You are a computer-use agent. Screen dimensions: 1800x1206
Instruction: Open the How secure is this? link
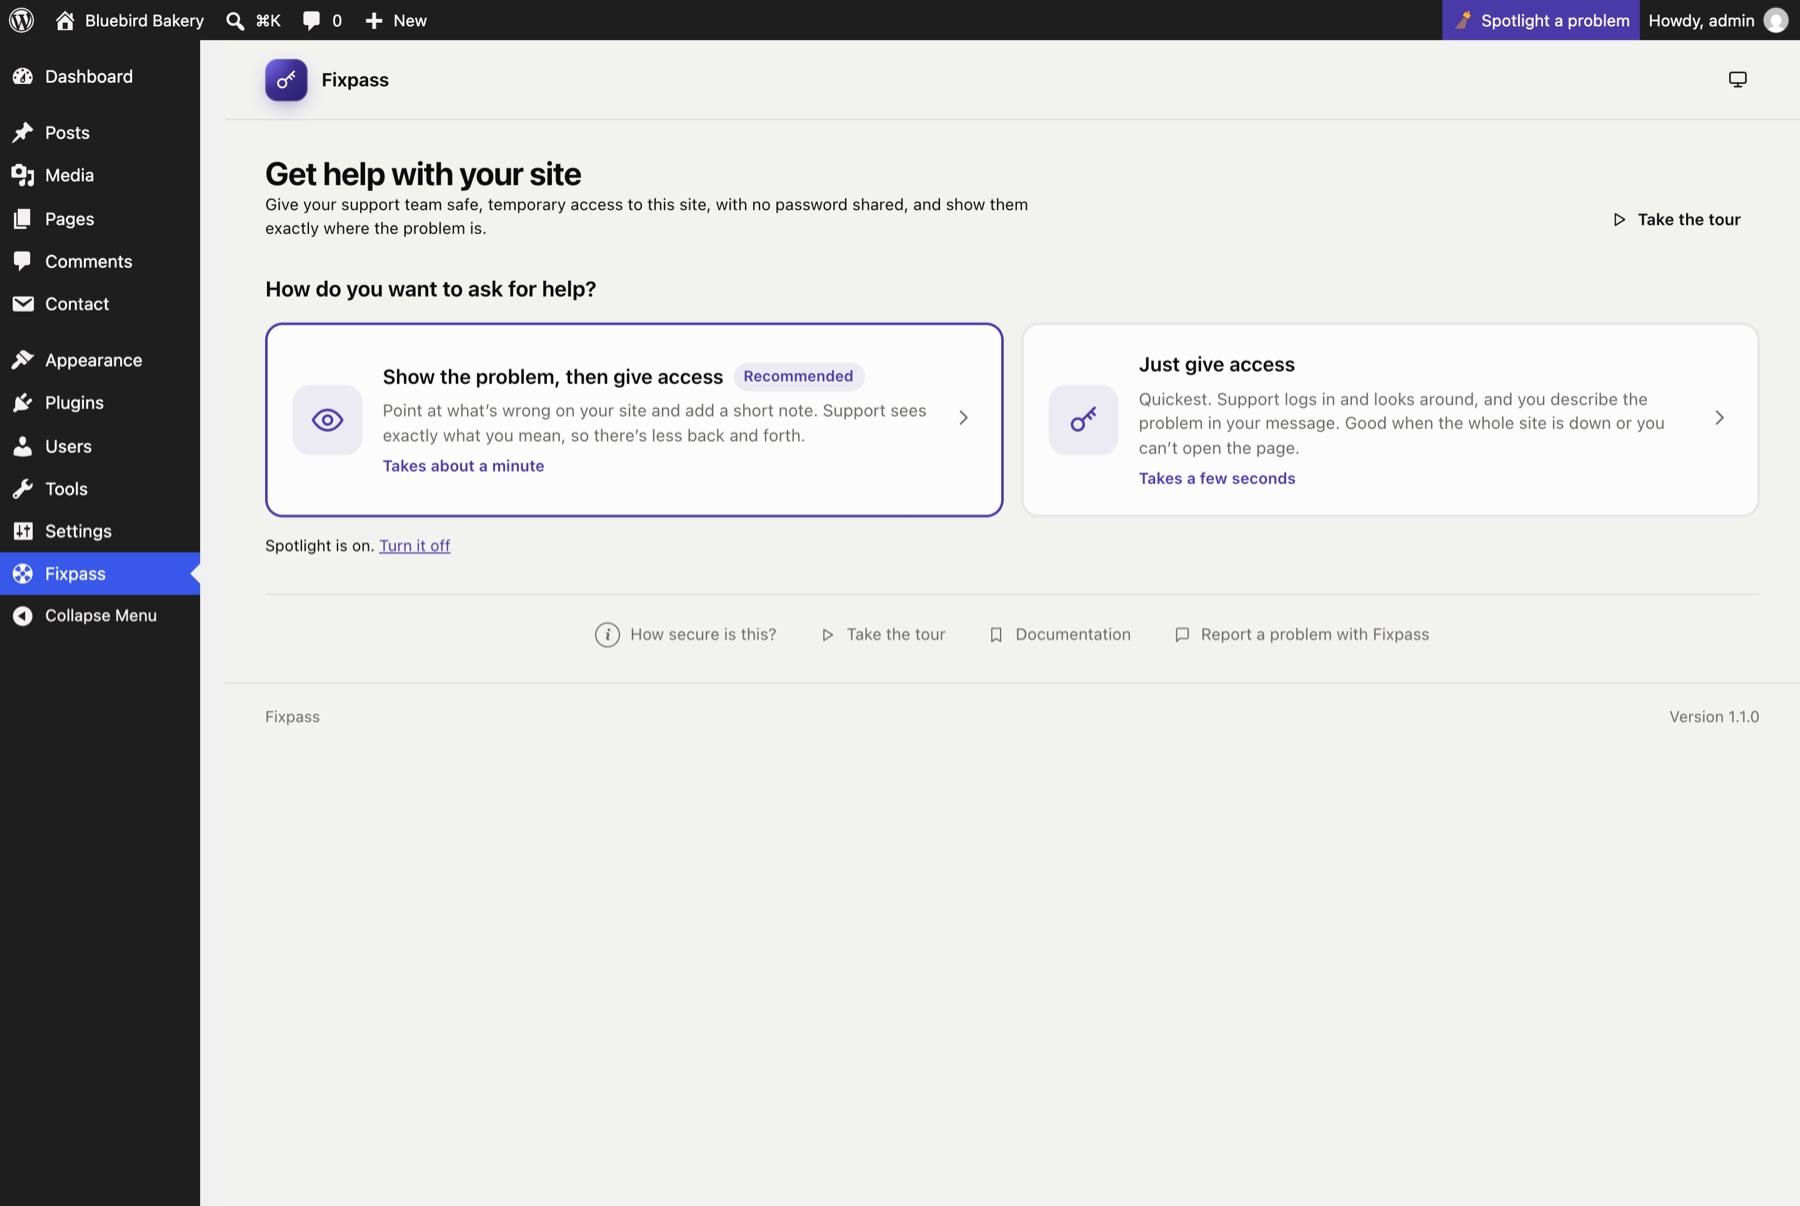(x=686, y=635)
